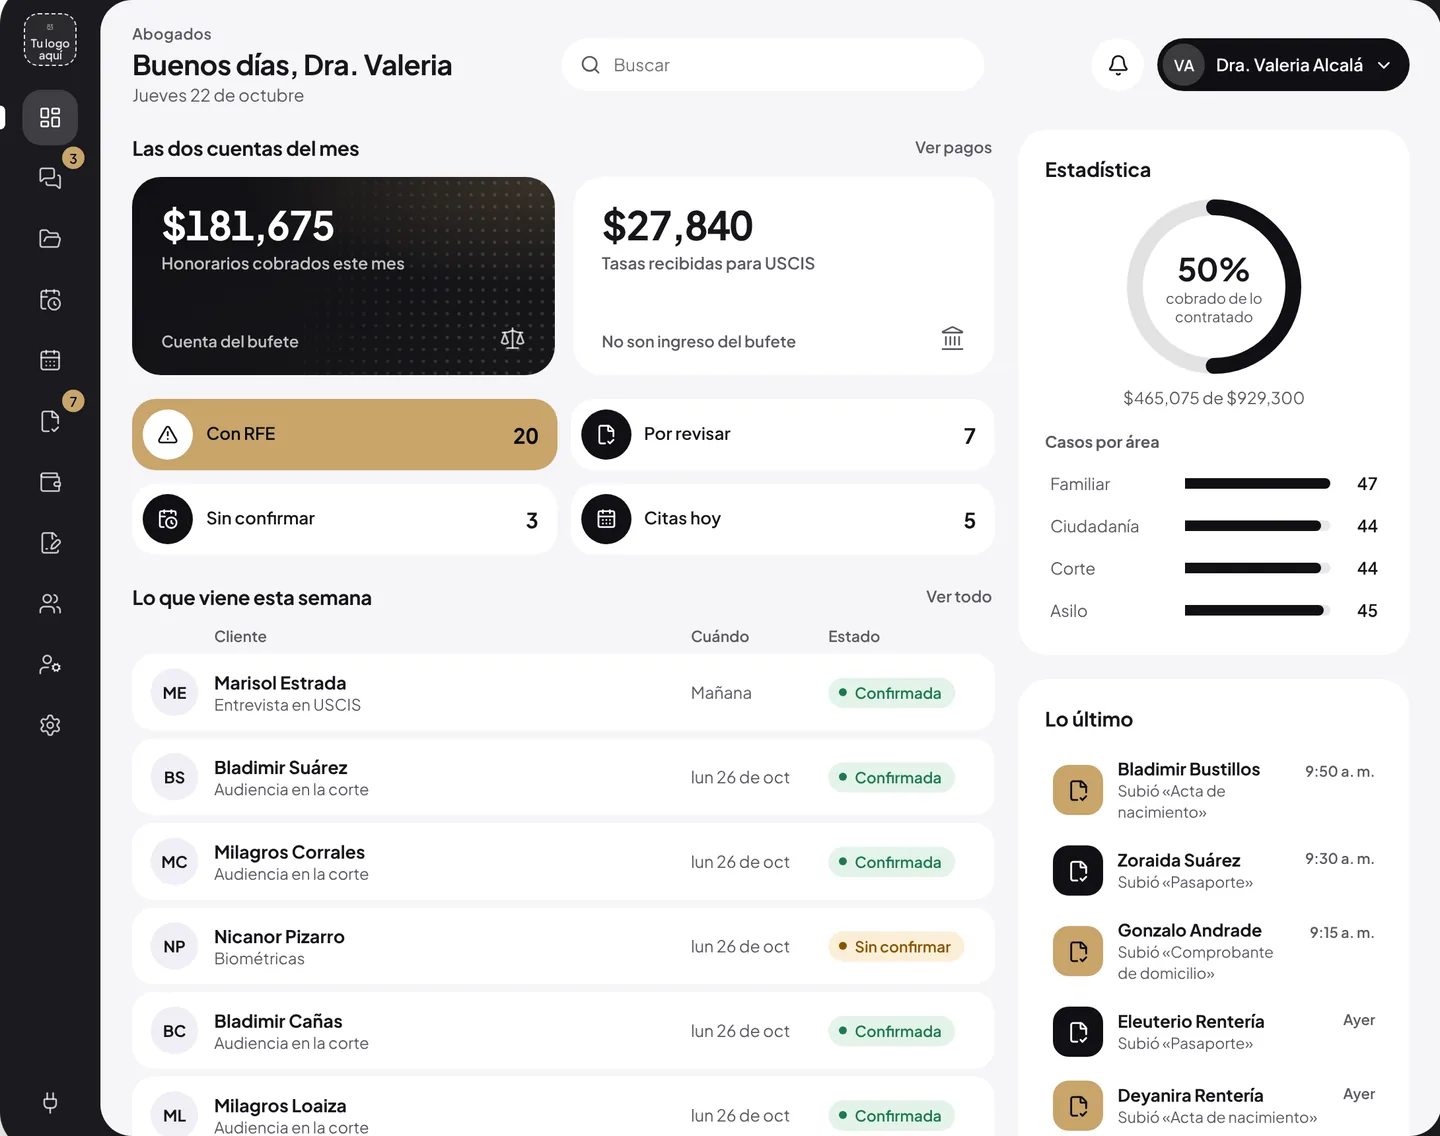Viewport: 1440px width, 1136px height.
Task: Open the calendar icon in sidebar
Action: [x=50, y=360]
